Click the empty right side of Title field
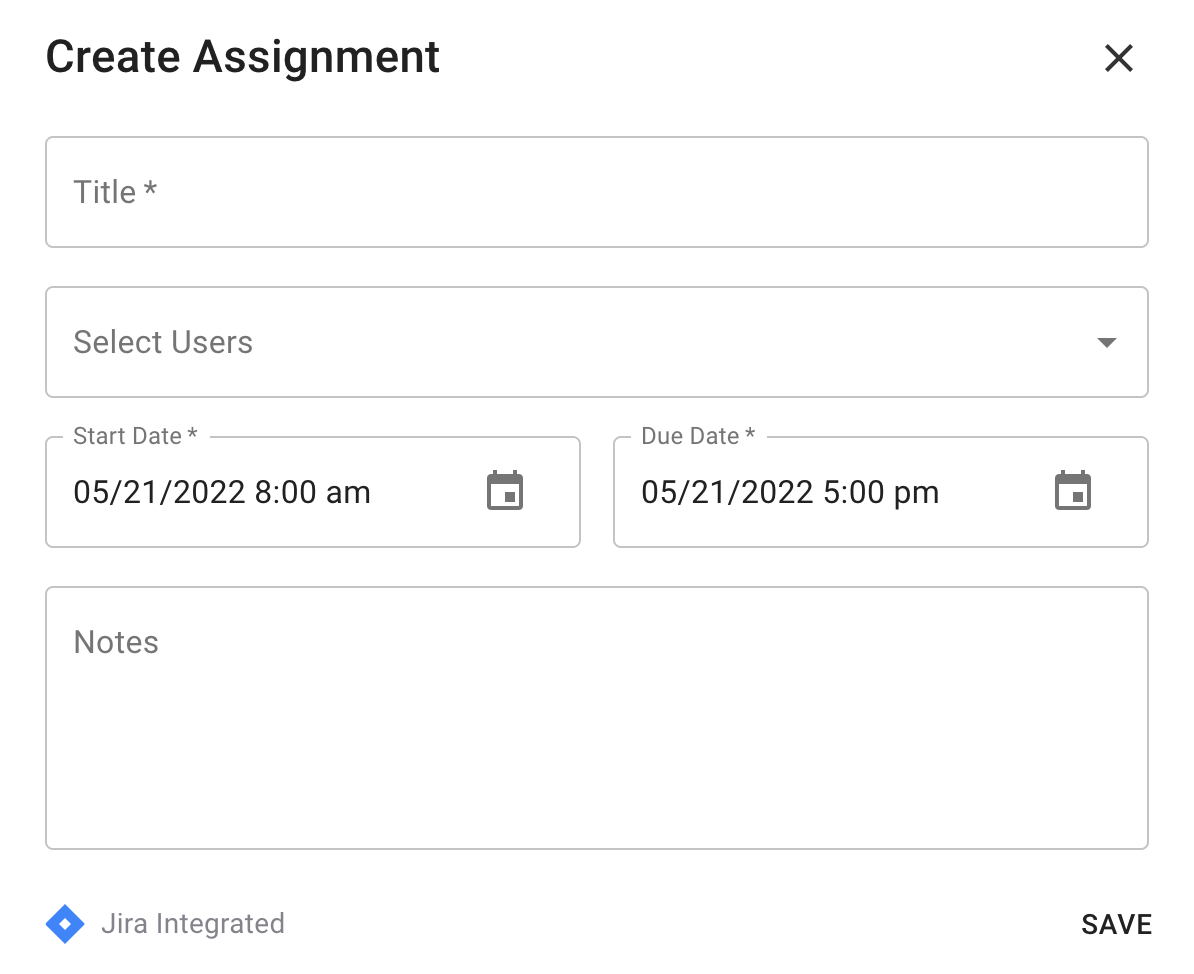 coord(900,192)
